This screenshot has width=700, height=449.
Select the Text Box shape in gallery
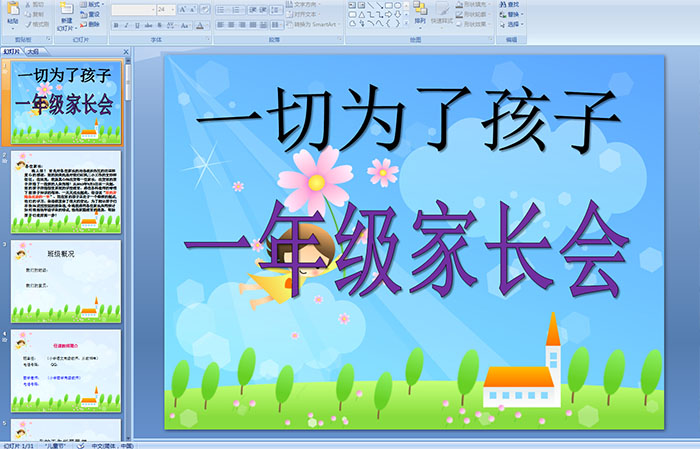pyautogui.click(x=352, y=5)
